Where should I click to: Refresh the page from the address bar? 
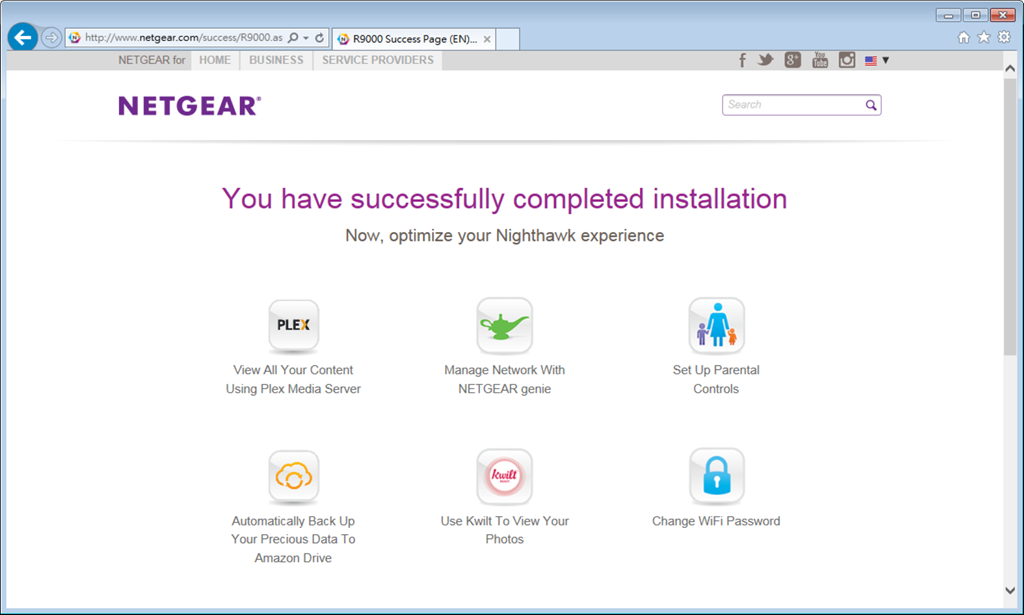319,38
